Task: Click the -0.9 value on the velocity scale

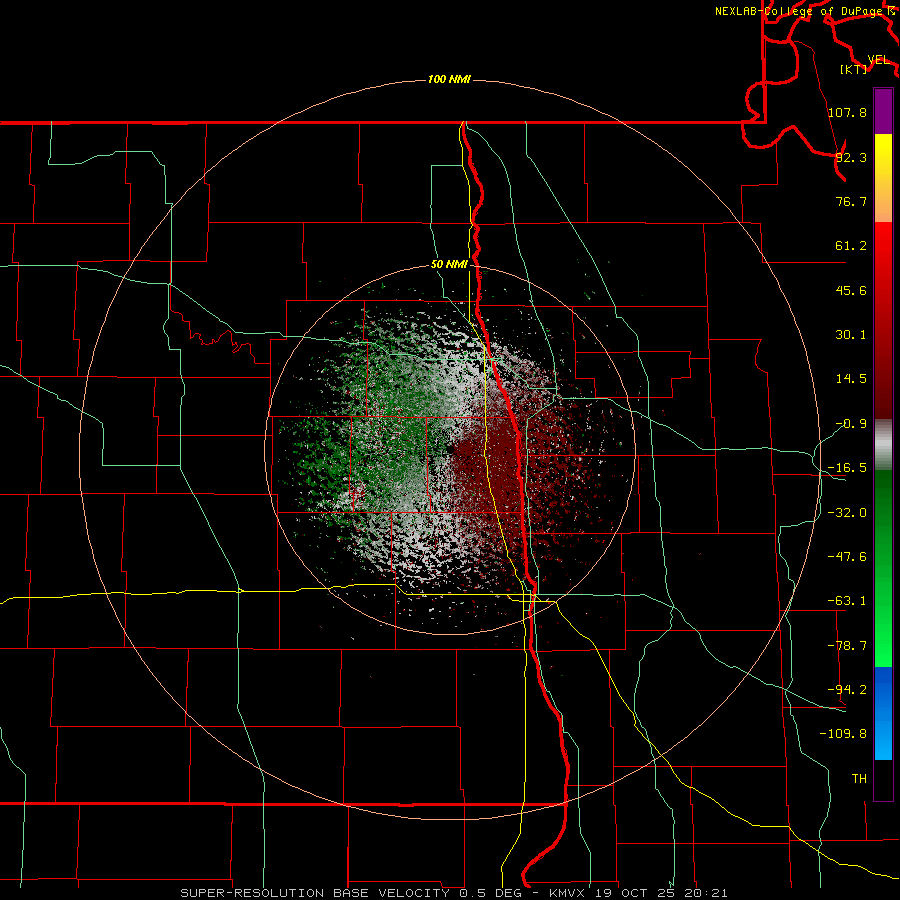Action: point(851,424)
